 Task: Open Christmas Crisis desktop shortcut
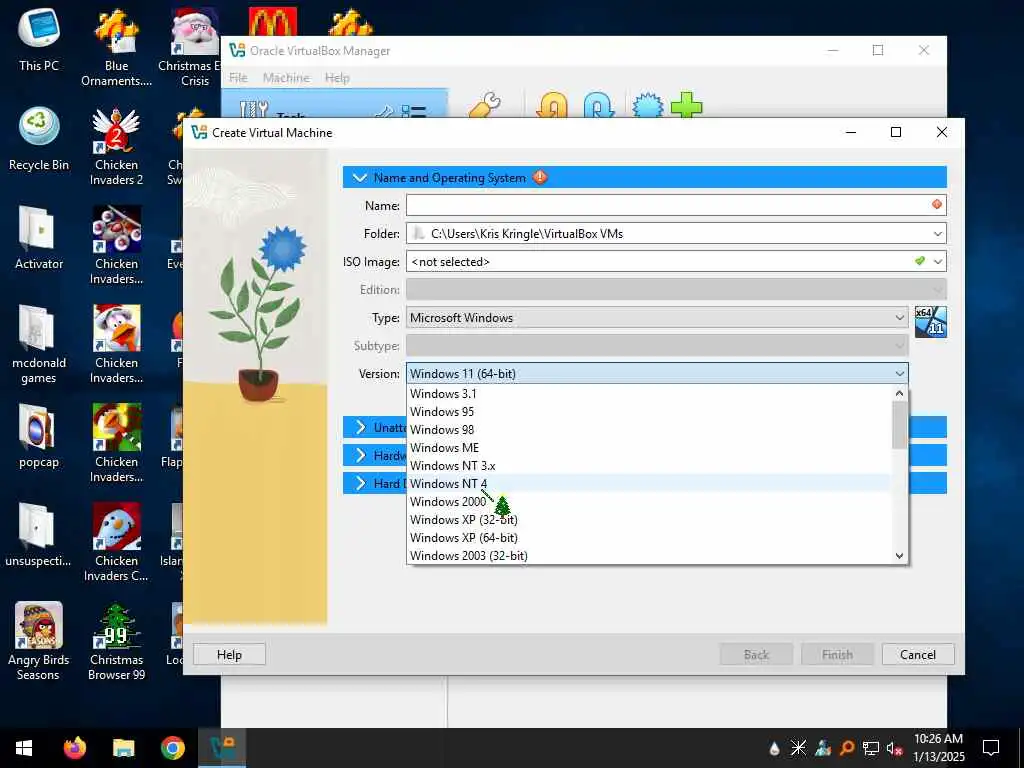[x=193, y=47]
